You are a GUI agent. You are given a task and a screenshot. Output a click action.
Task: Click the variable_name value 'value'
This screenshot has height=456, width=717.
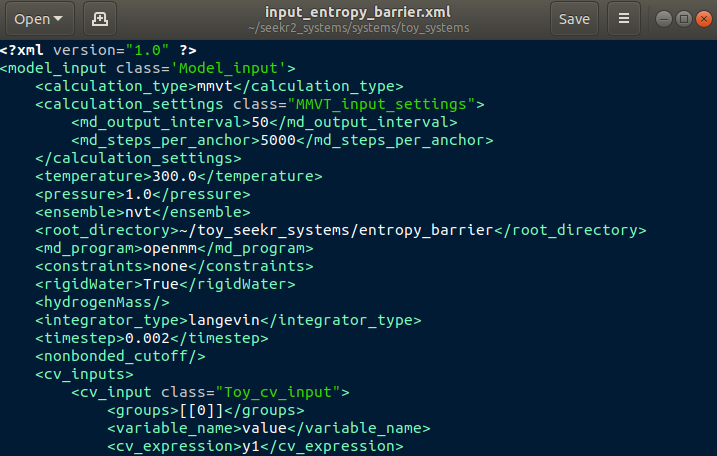(x=264, y=428)
